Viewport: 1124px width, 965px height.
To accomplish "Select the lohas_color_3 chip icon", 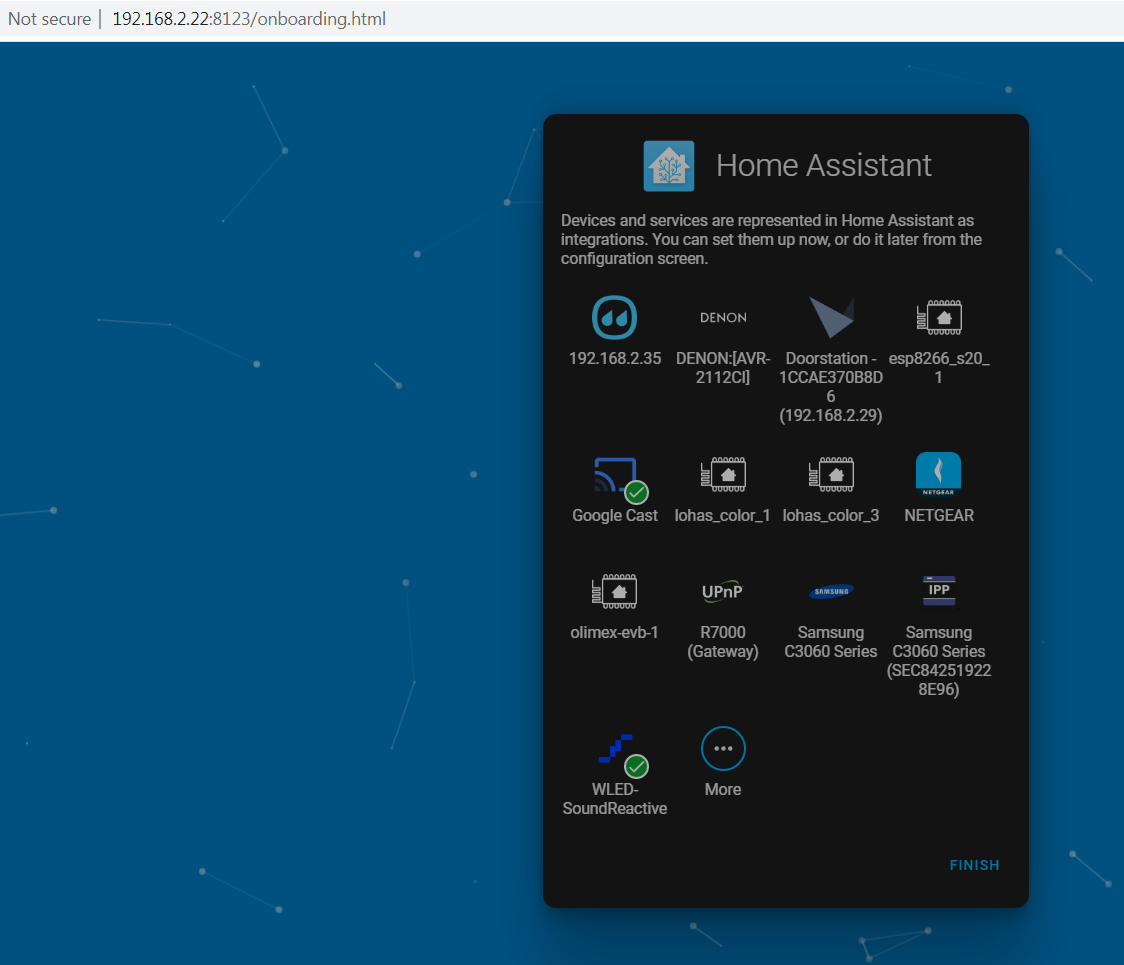I will pyautogui.click(x=831, y=474).
